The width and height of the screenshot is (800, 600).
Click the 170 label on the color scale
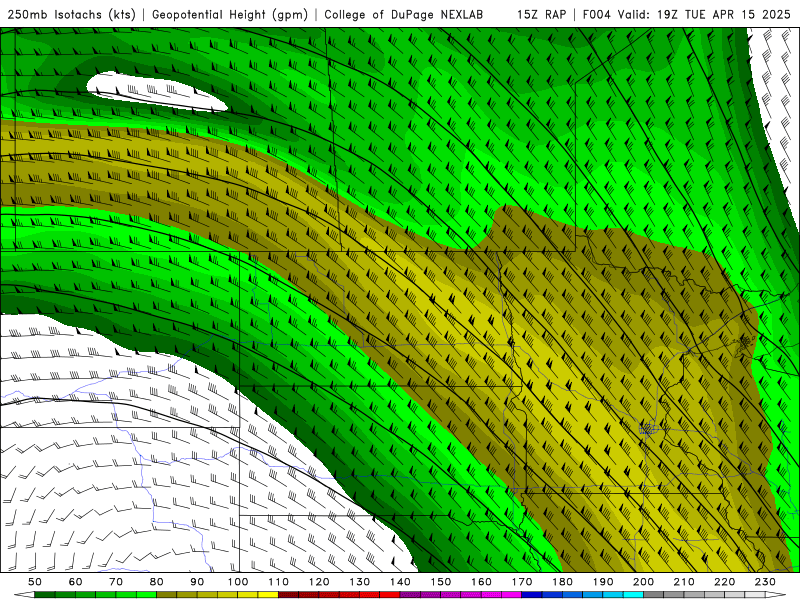pos(522,582)
